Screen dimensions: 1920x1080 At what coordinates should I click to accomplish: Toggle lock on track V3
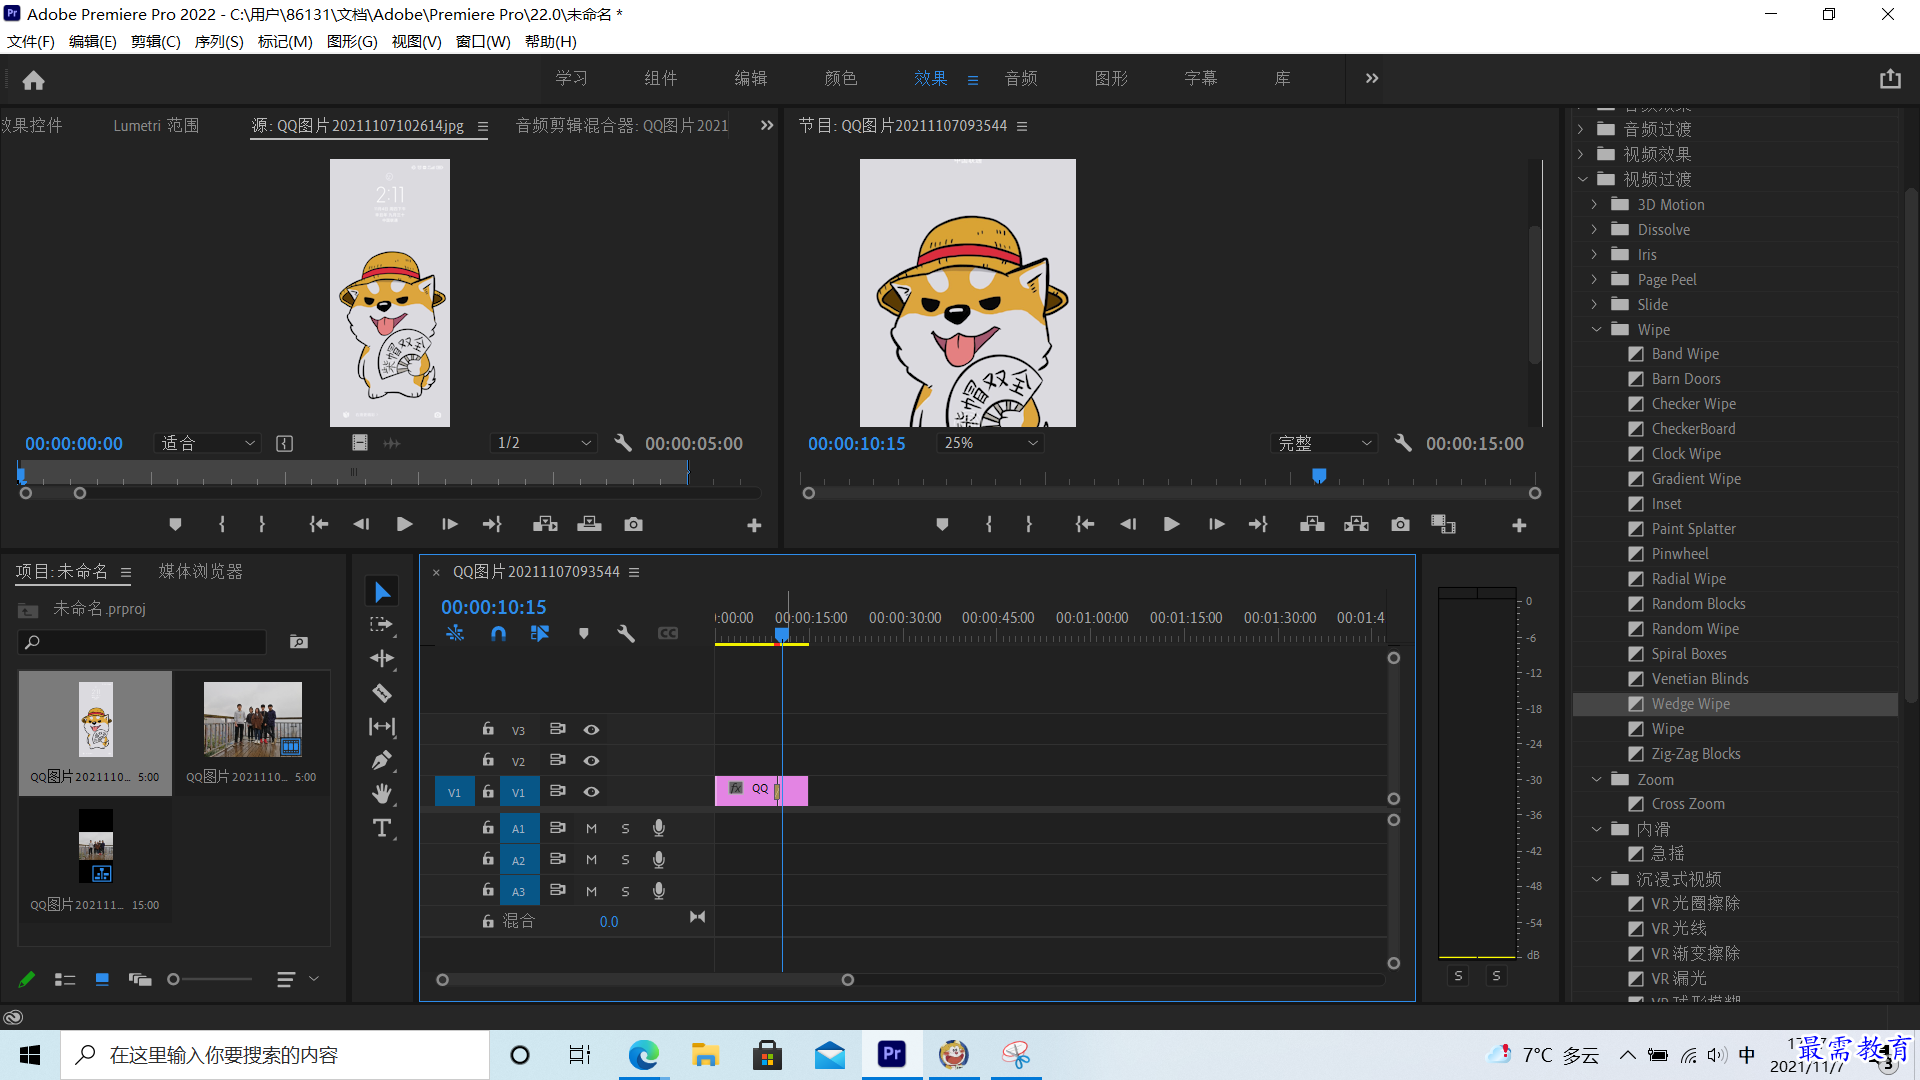pyautogui.click(x=488, y=729)
